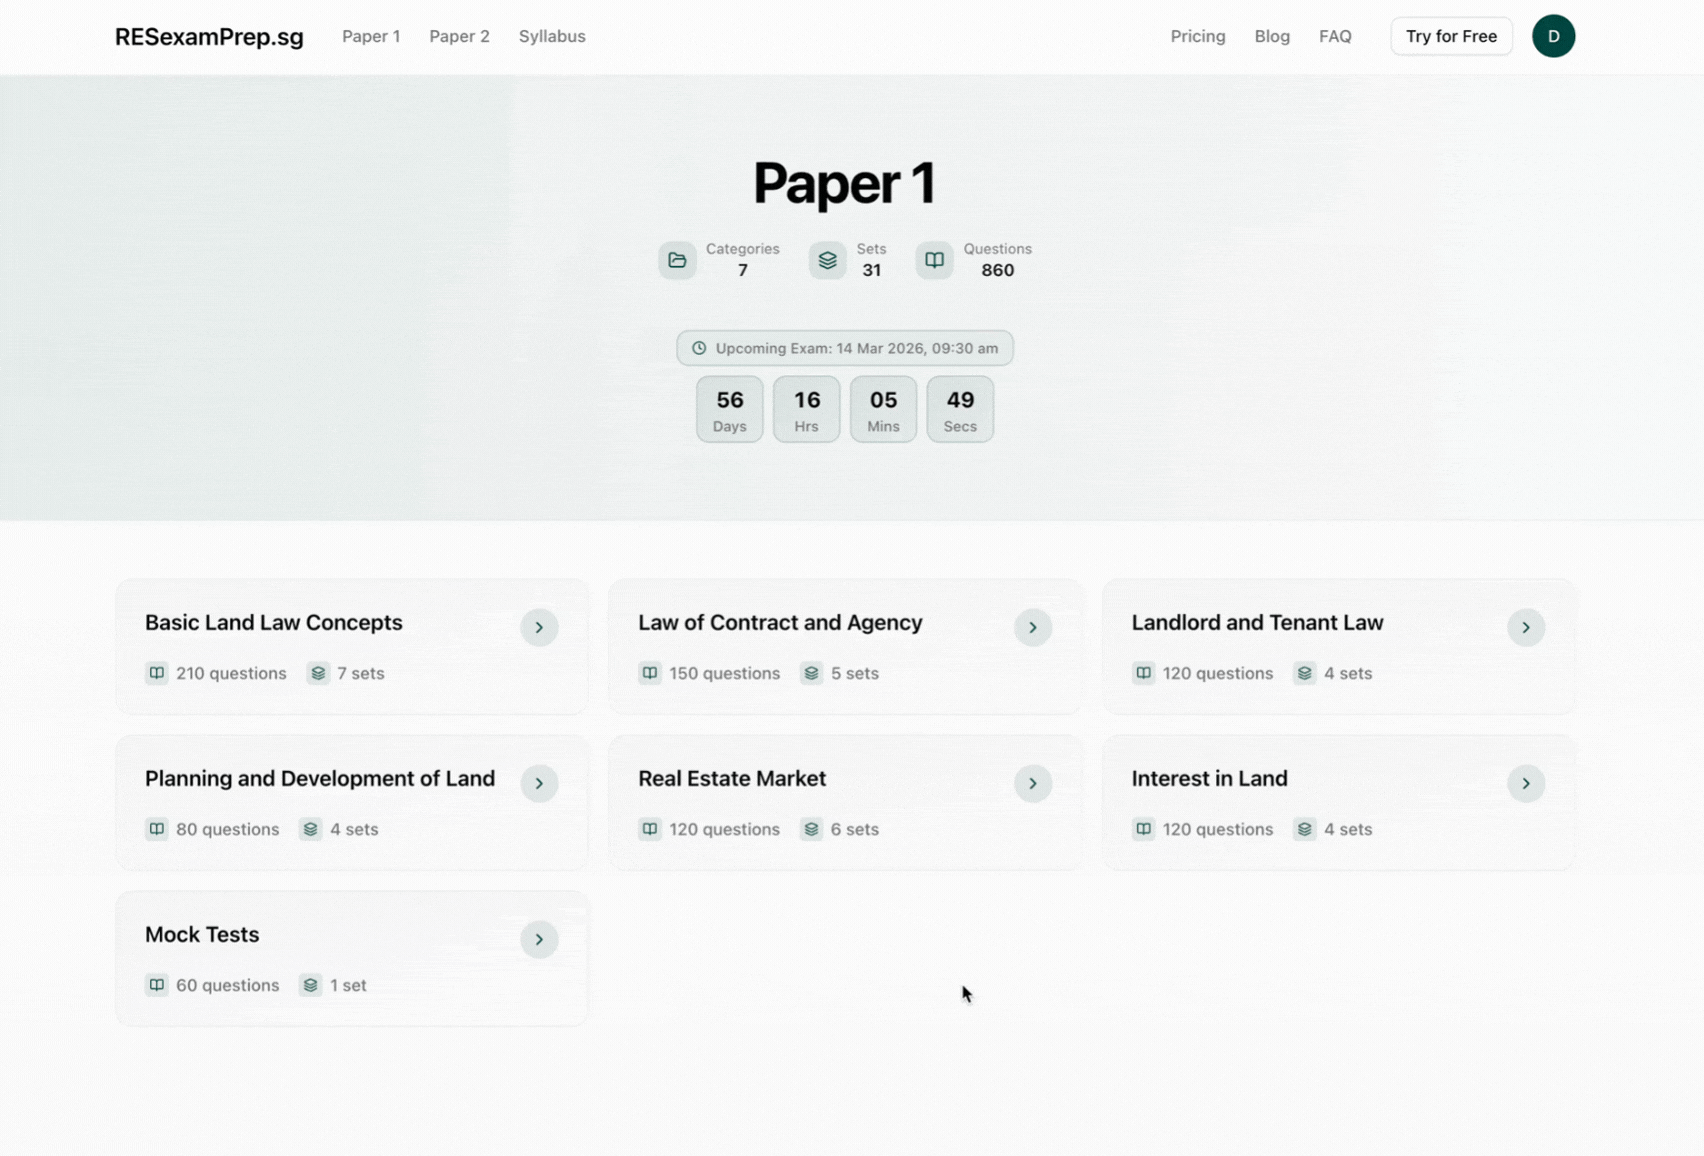Open the Interest in Land chevron
This screenshot has height=1156, width=1704.
1525,783
